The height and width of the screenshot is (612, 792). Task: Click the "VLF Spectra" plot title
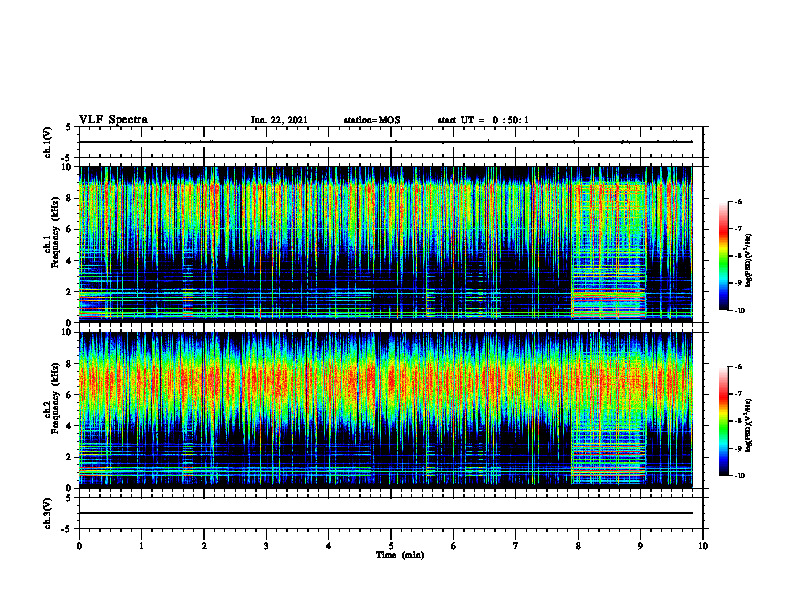pyautogui.click(x=113, y=120)
